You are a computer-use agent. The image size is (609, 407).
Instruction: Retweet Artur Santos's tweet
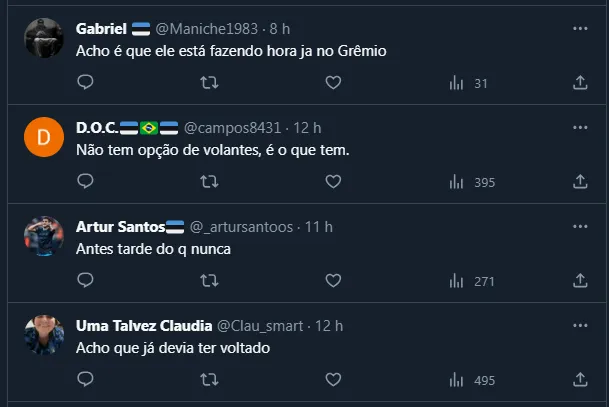(x=210, y=281)
